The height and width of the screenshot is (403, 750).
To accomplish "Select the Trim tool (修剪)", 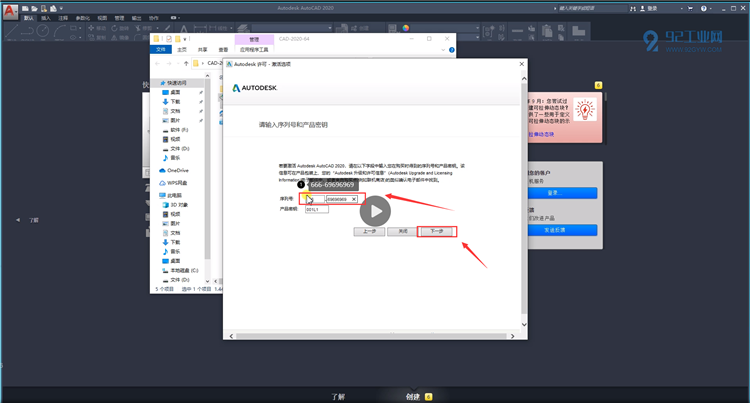I will (x=143, y=28).
